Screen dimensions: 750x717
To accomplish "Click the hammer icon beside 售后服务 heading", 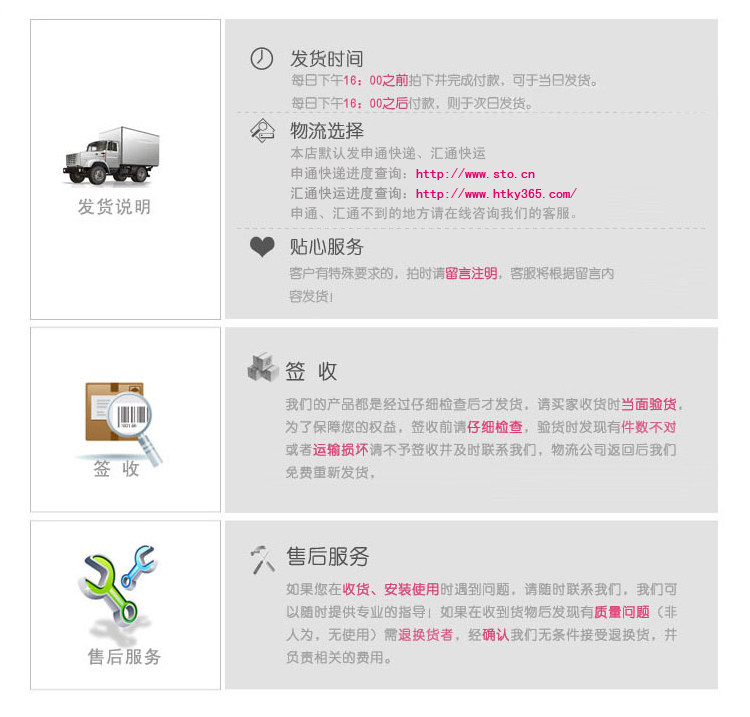I will click(262, 558).
